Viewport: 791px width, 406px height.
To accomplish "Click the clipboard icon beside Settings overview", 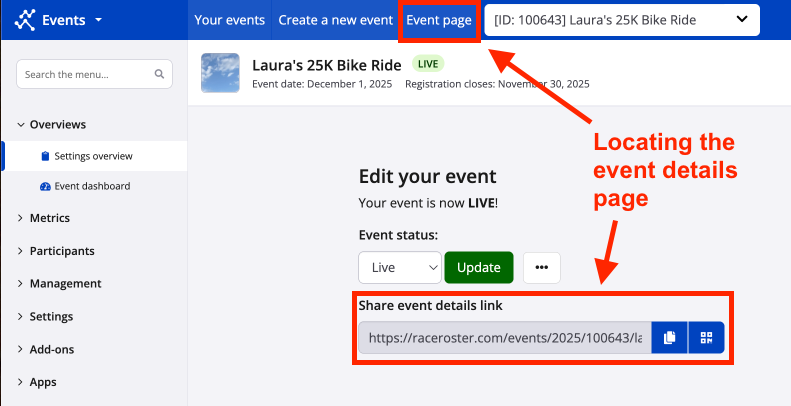I will click(x=45, y=156).
